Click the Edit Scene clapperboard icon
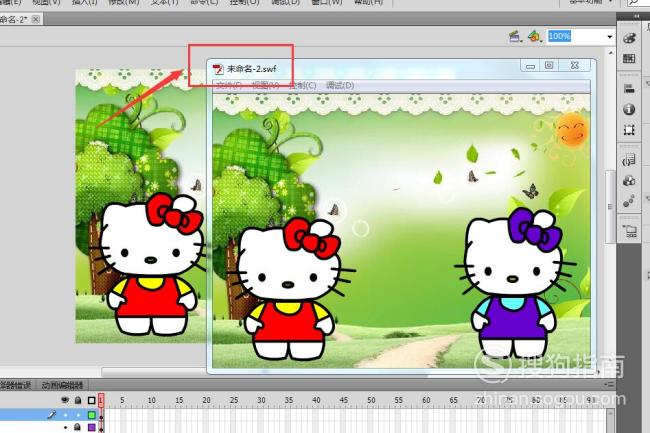This screenshot has width=650, height=433. 514,36
